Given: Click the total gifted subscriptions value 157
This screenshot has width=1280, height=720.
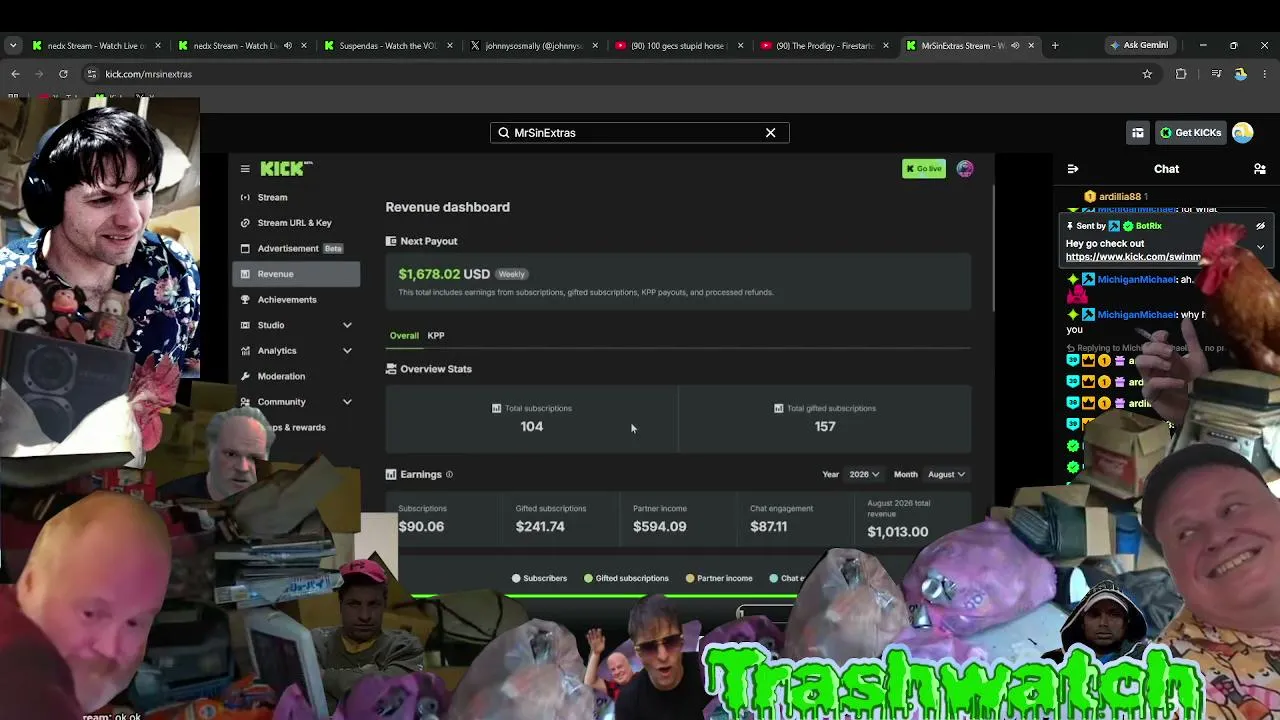Looking at the screenshot, I should pos(825,427).
